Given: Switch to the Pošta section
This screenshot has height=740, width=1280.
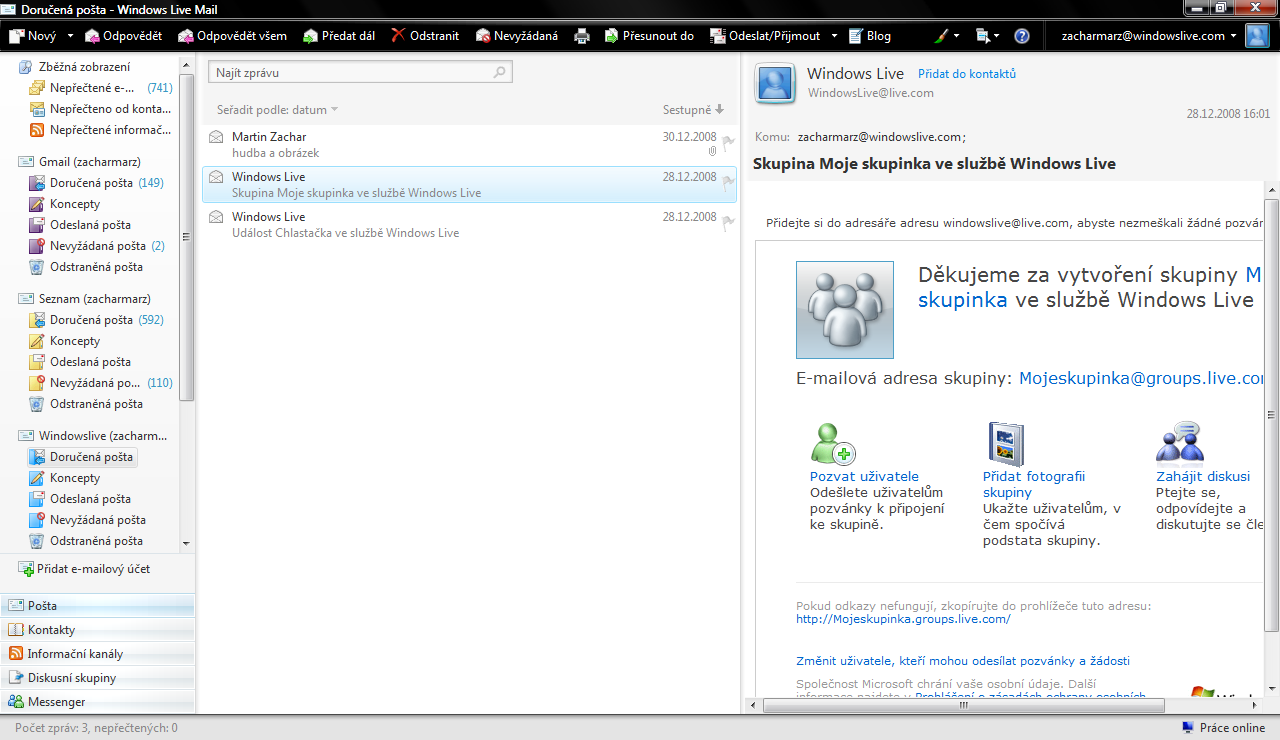Looking at the screenshot, I should point(97,606).
